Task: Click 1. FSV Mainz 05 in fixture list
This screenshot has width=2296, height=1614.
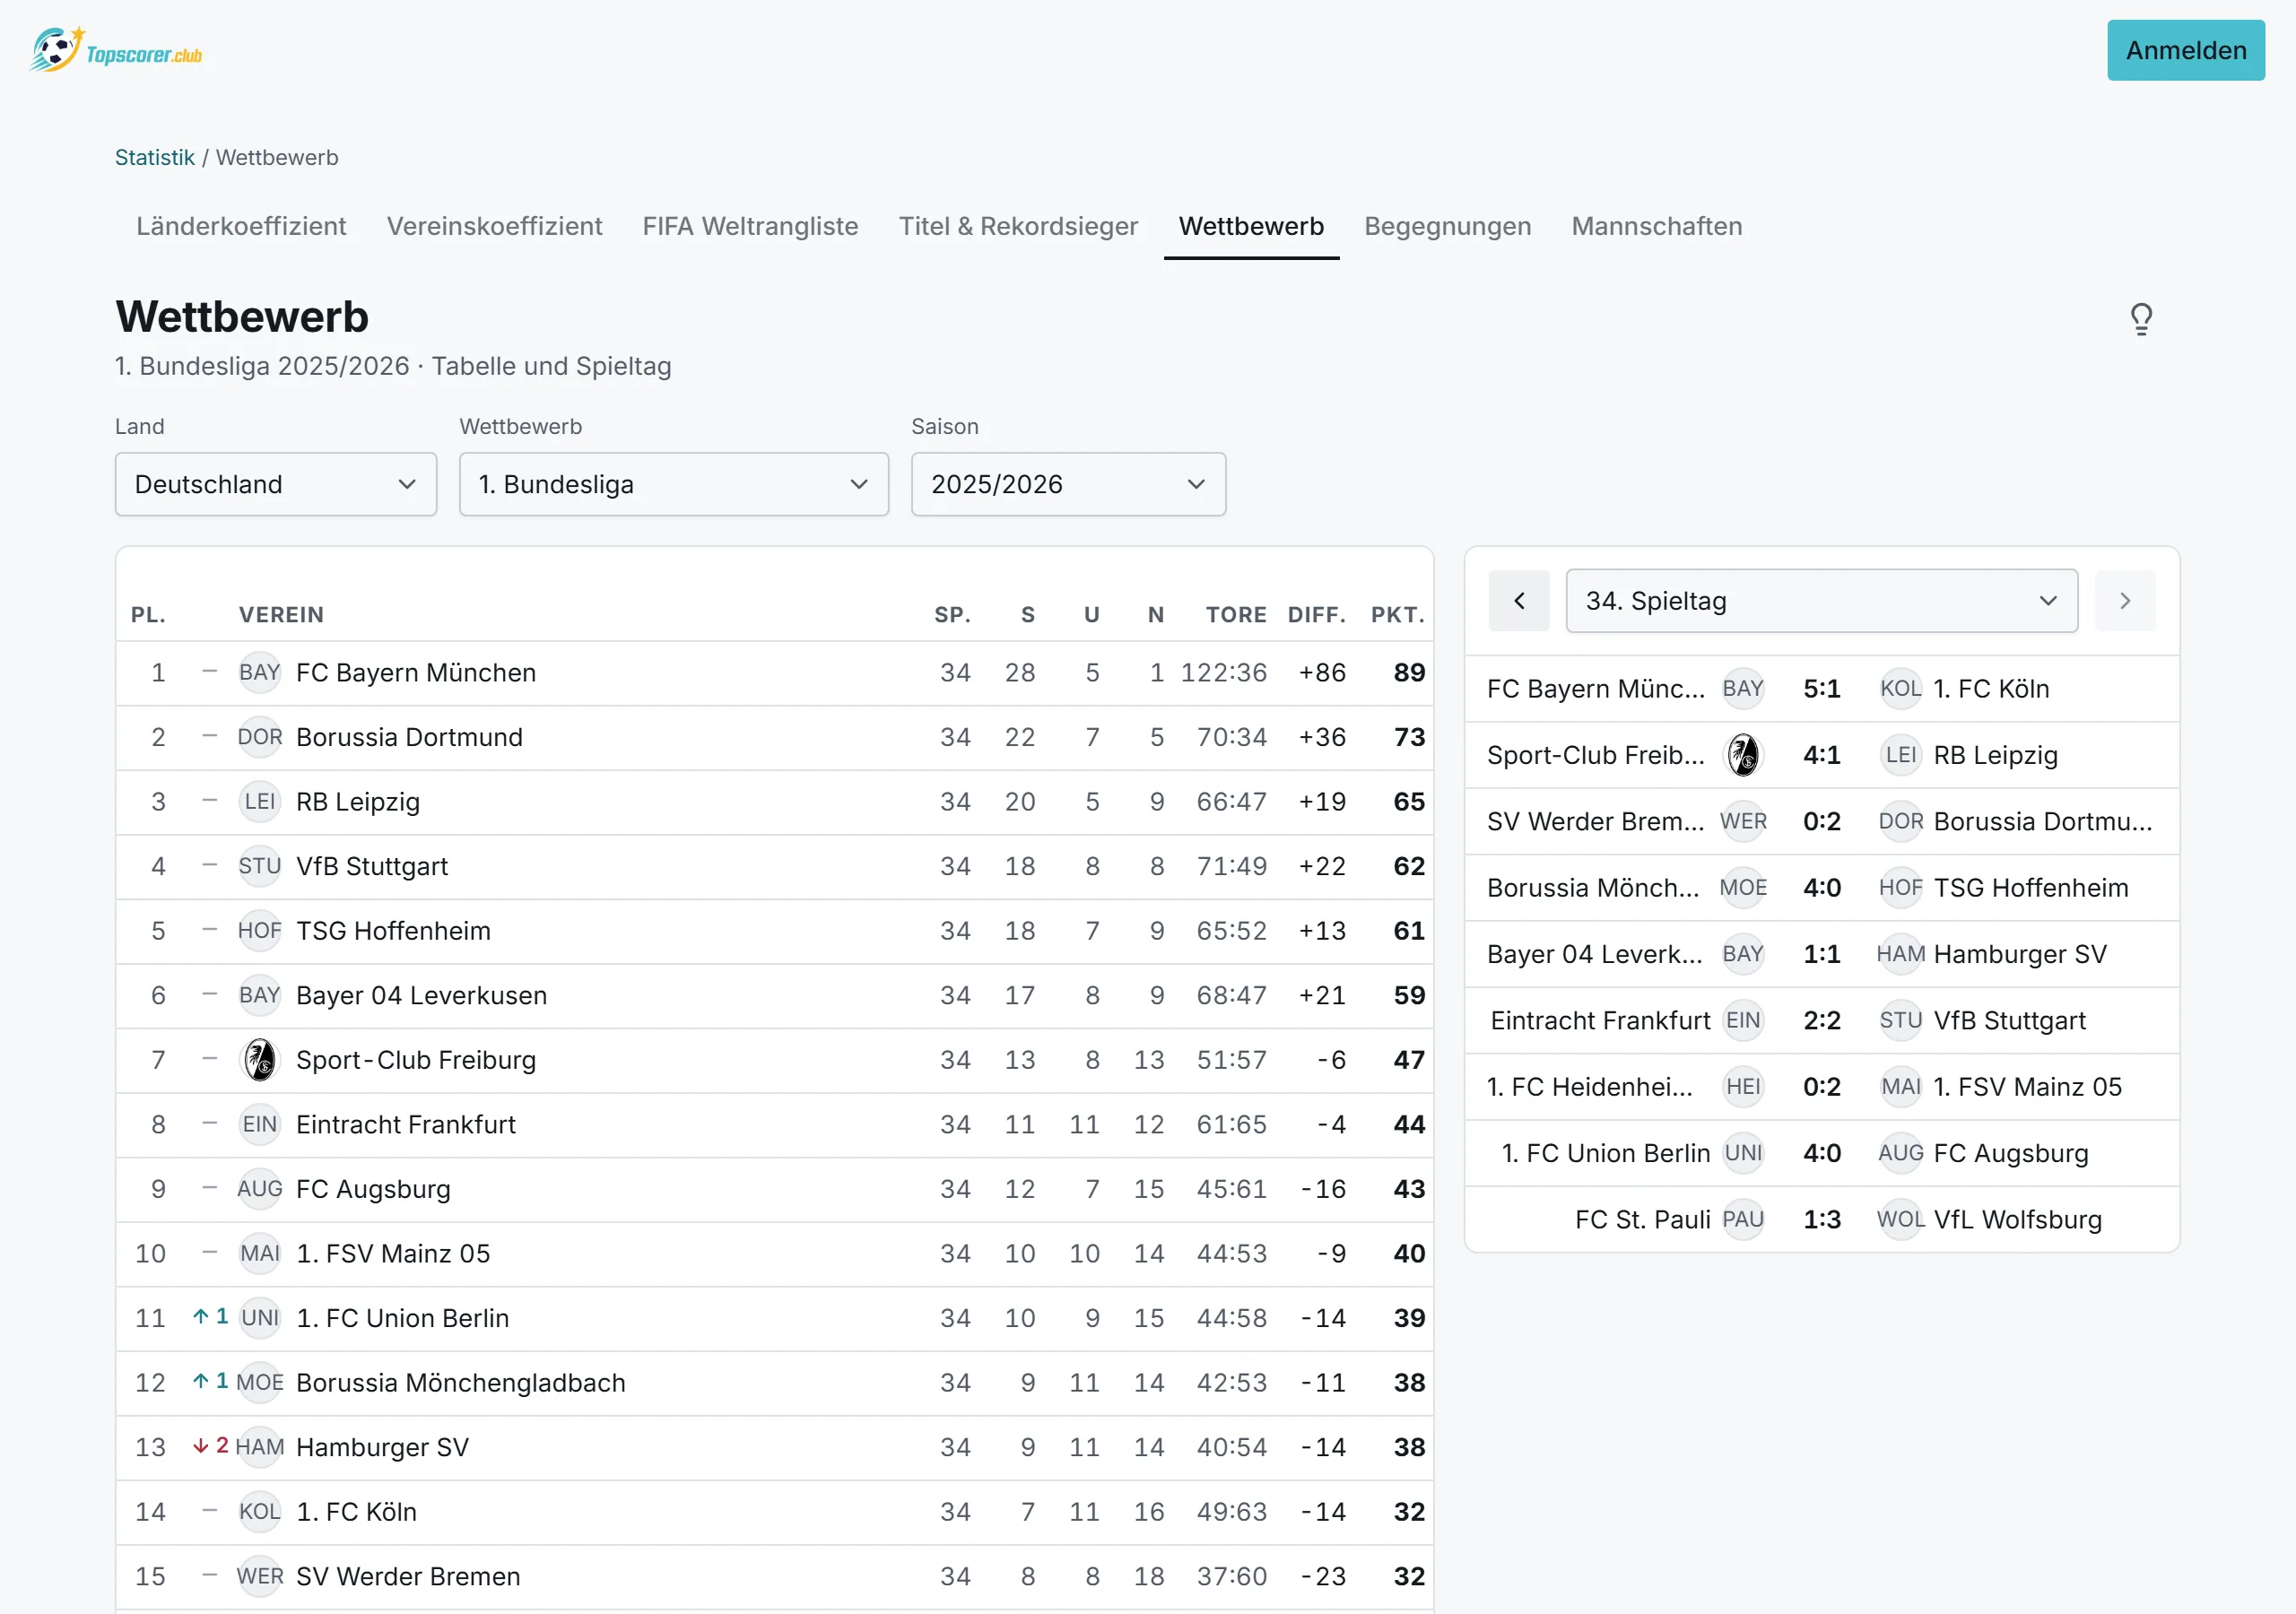Action: 2027,1087
